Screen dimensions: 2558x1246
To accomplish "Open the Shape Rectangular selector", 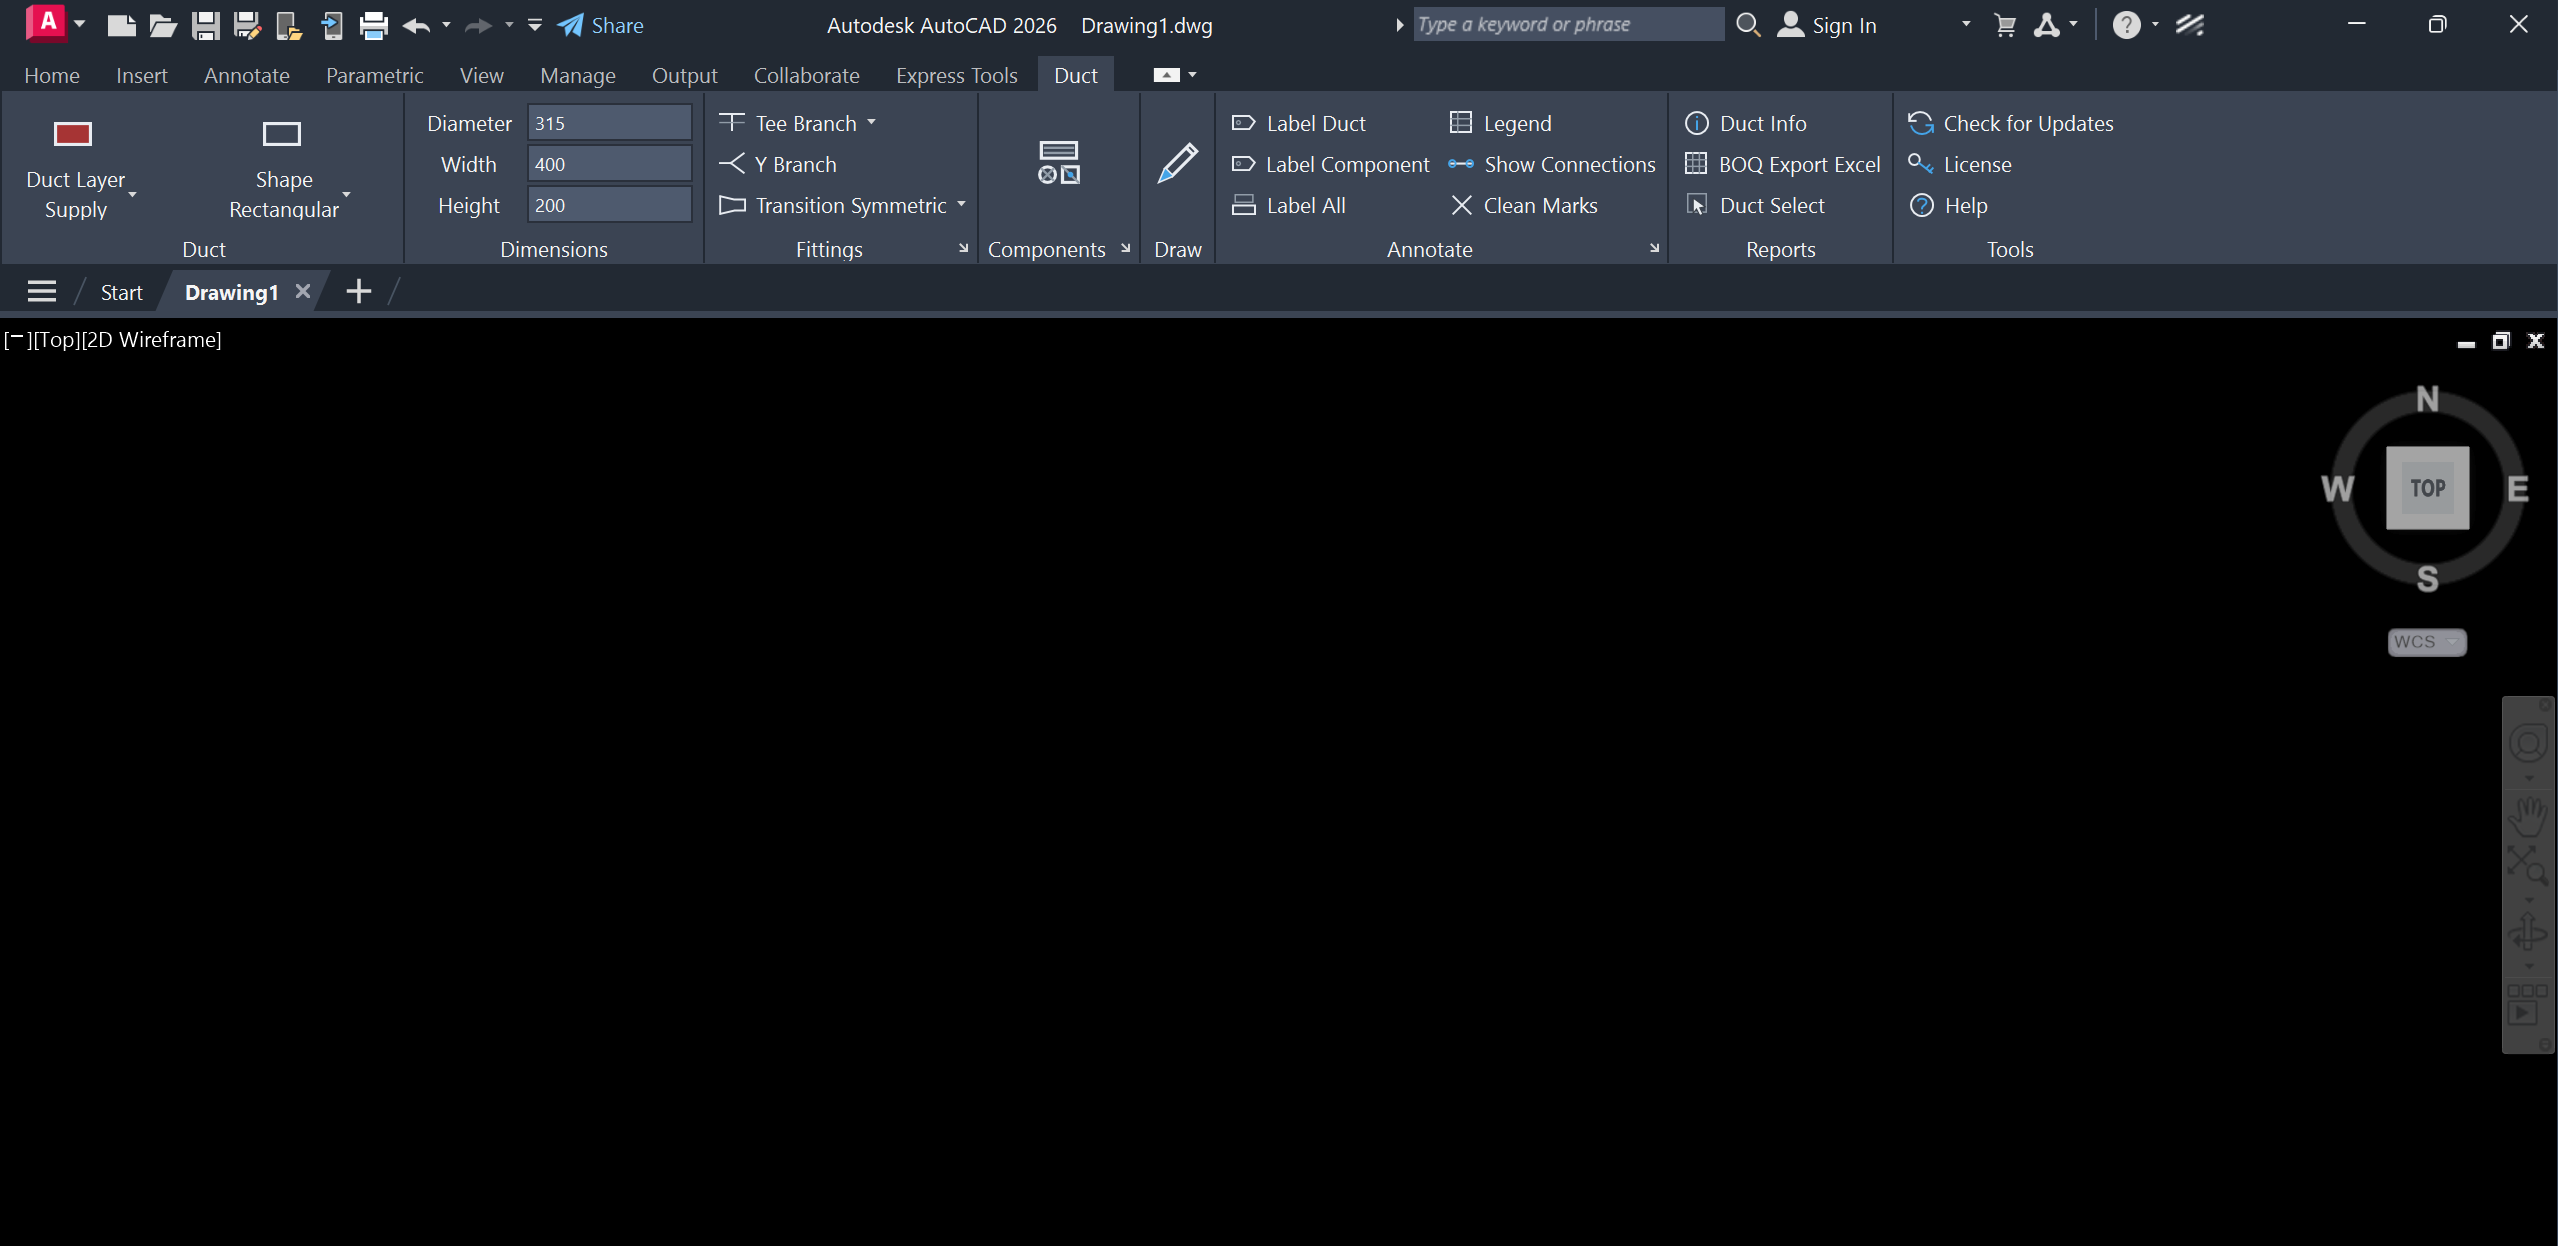I will coord(284,170).
